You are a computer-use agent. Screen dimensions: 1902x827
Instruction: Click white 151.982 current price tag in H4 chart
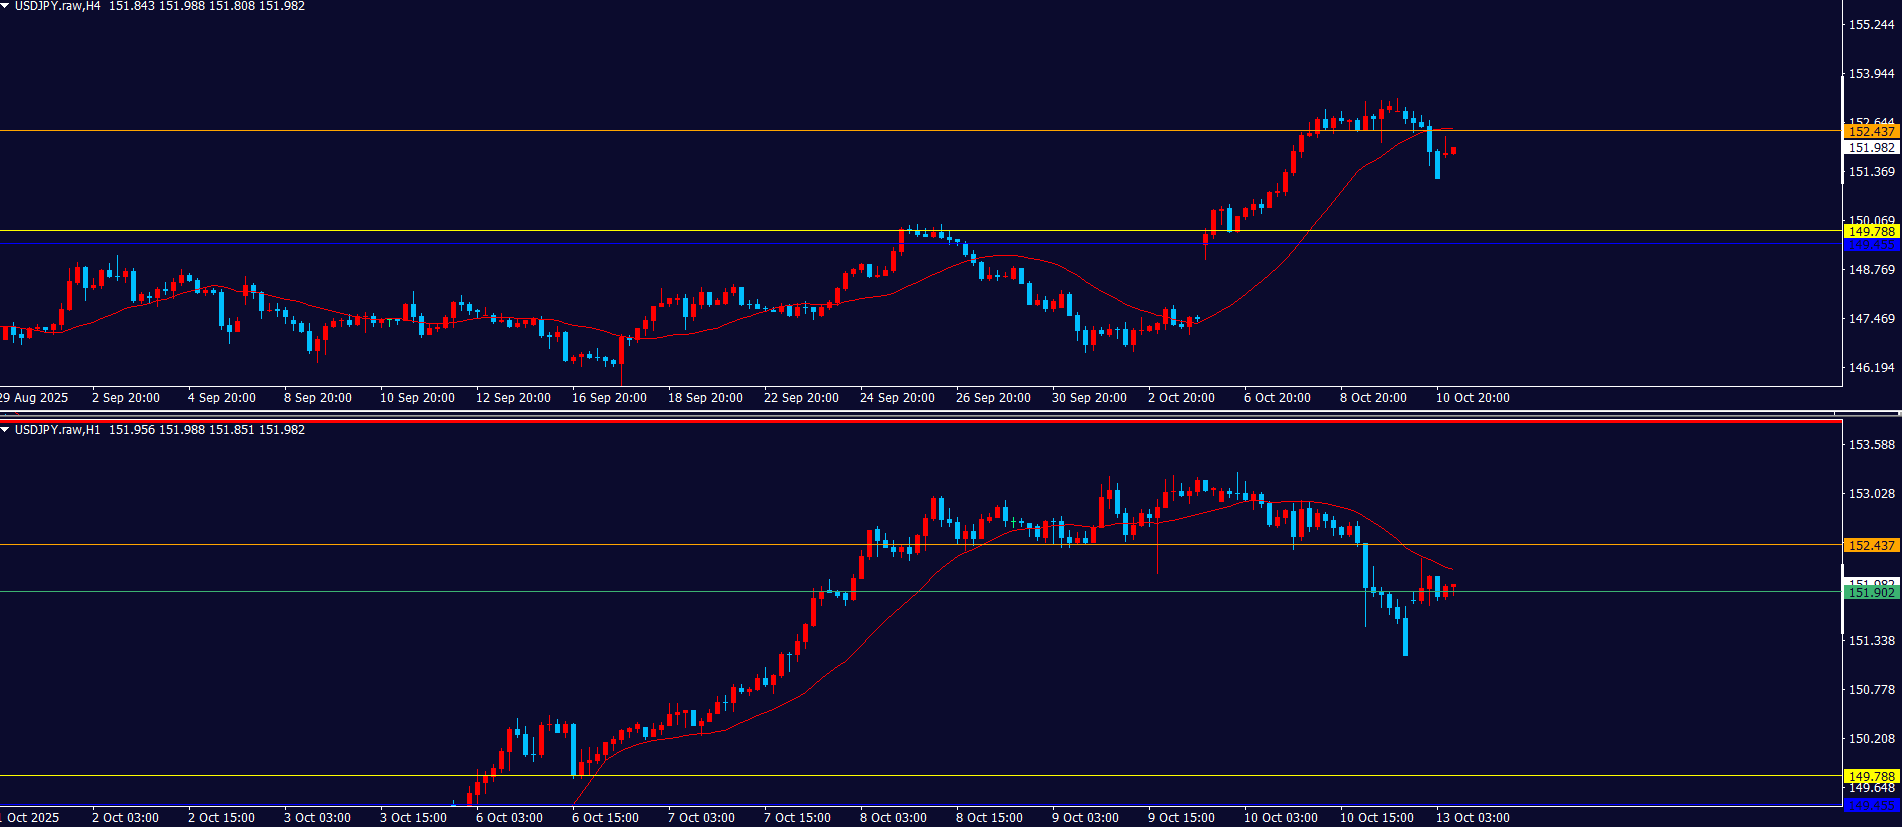[1870, 147]
